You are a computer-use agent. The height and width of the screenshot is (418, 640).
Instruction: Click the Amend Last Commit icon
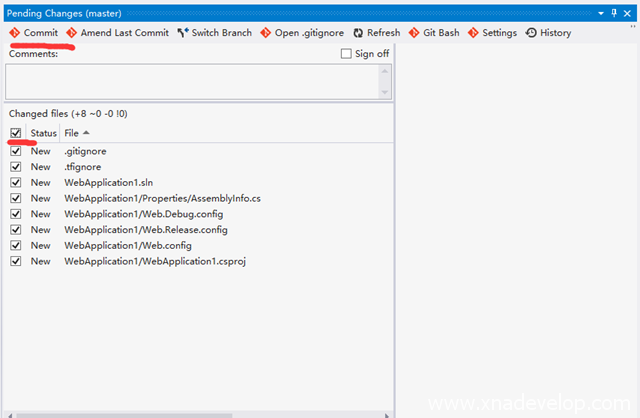[72, 33]
